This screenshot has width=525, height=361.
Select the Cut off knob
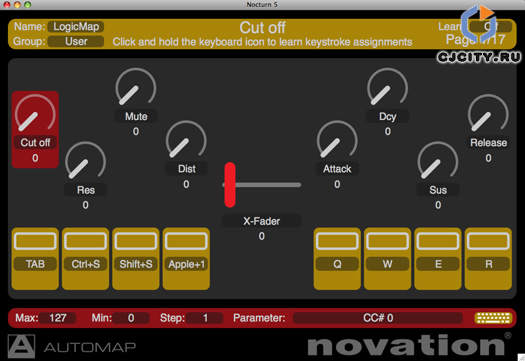point(35,113)
